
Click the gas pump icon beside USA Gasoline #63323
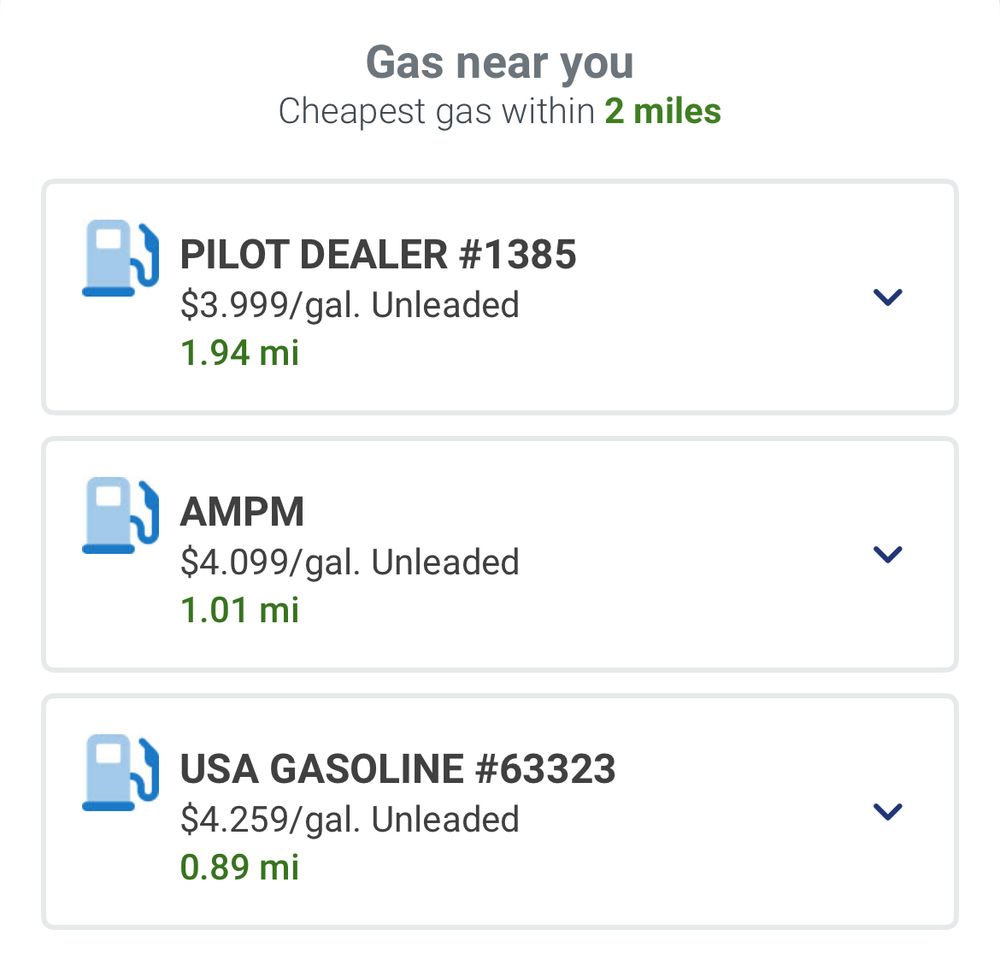pyautogui.click(x=121, y=772)
